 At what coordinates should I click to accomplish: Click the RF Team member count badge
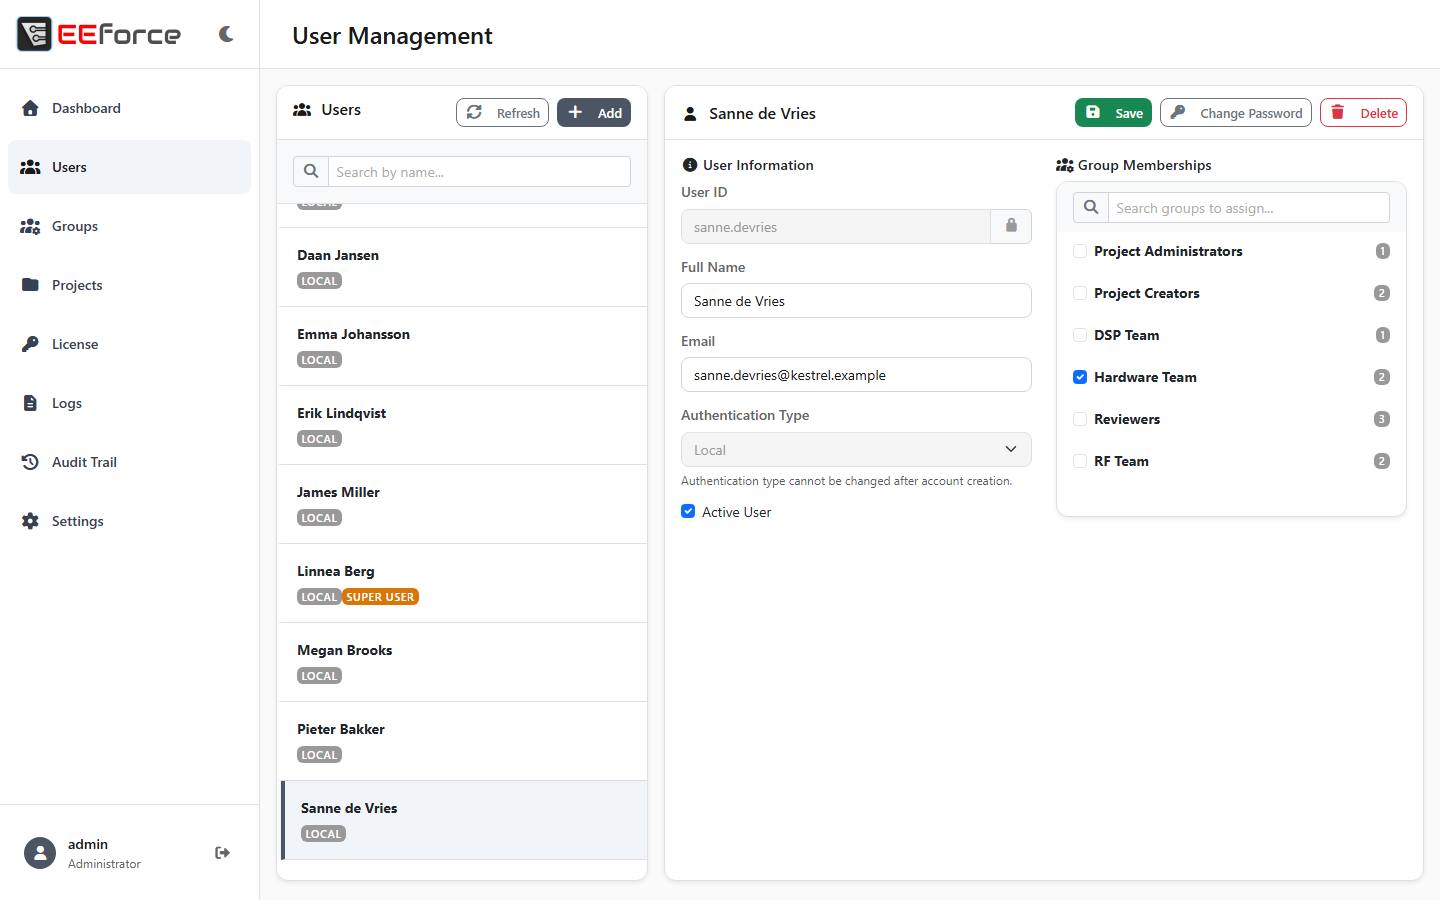point(1382,461)
